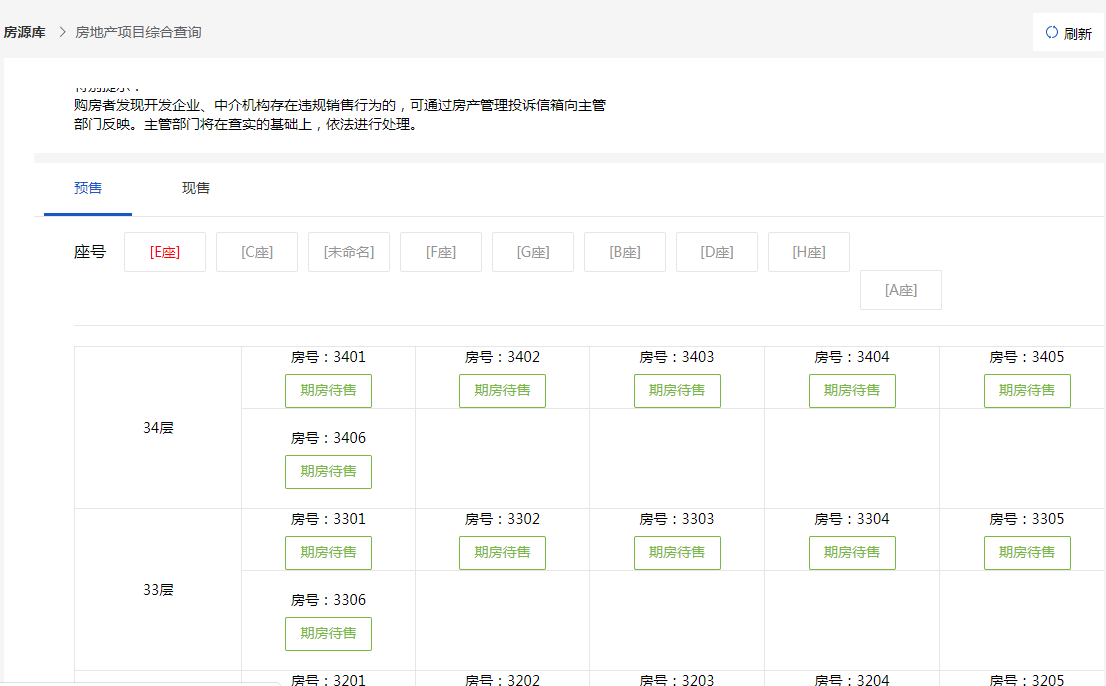Open 期房待售 status for room 3303
Image resolution: width=1106 pixels, height=686 pixels.
tap(677, 552)
